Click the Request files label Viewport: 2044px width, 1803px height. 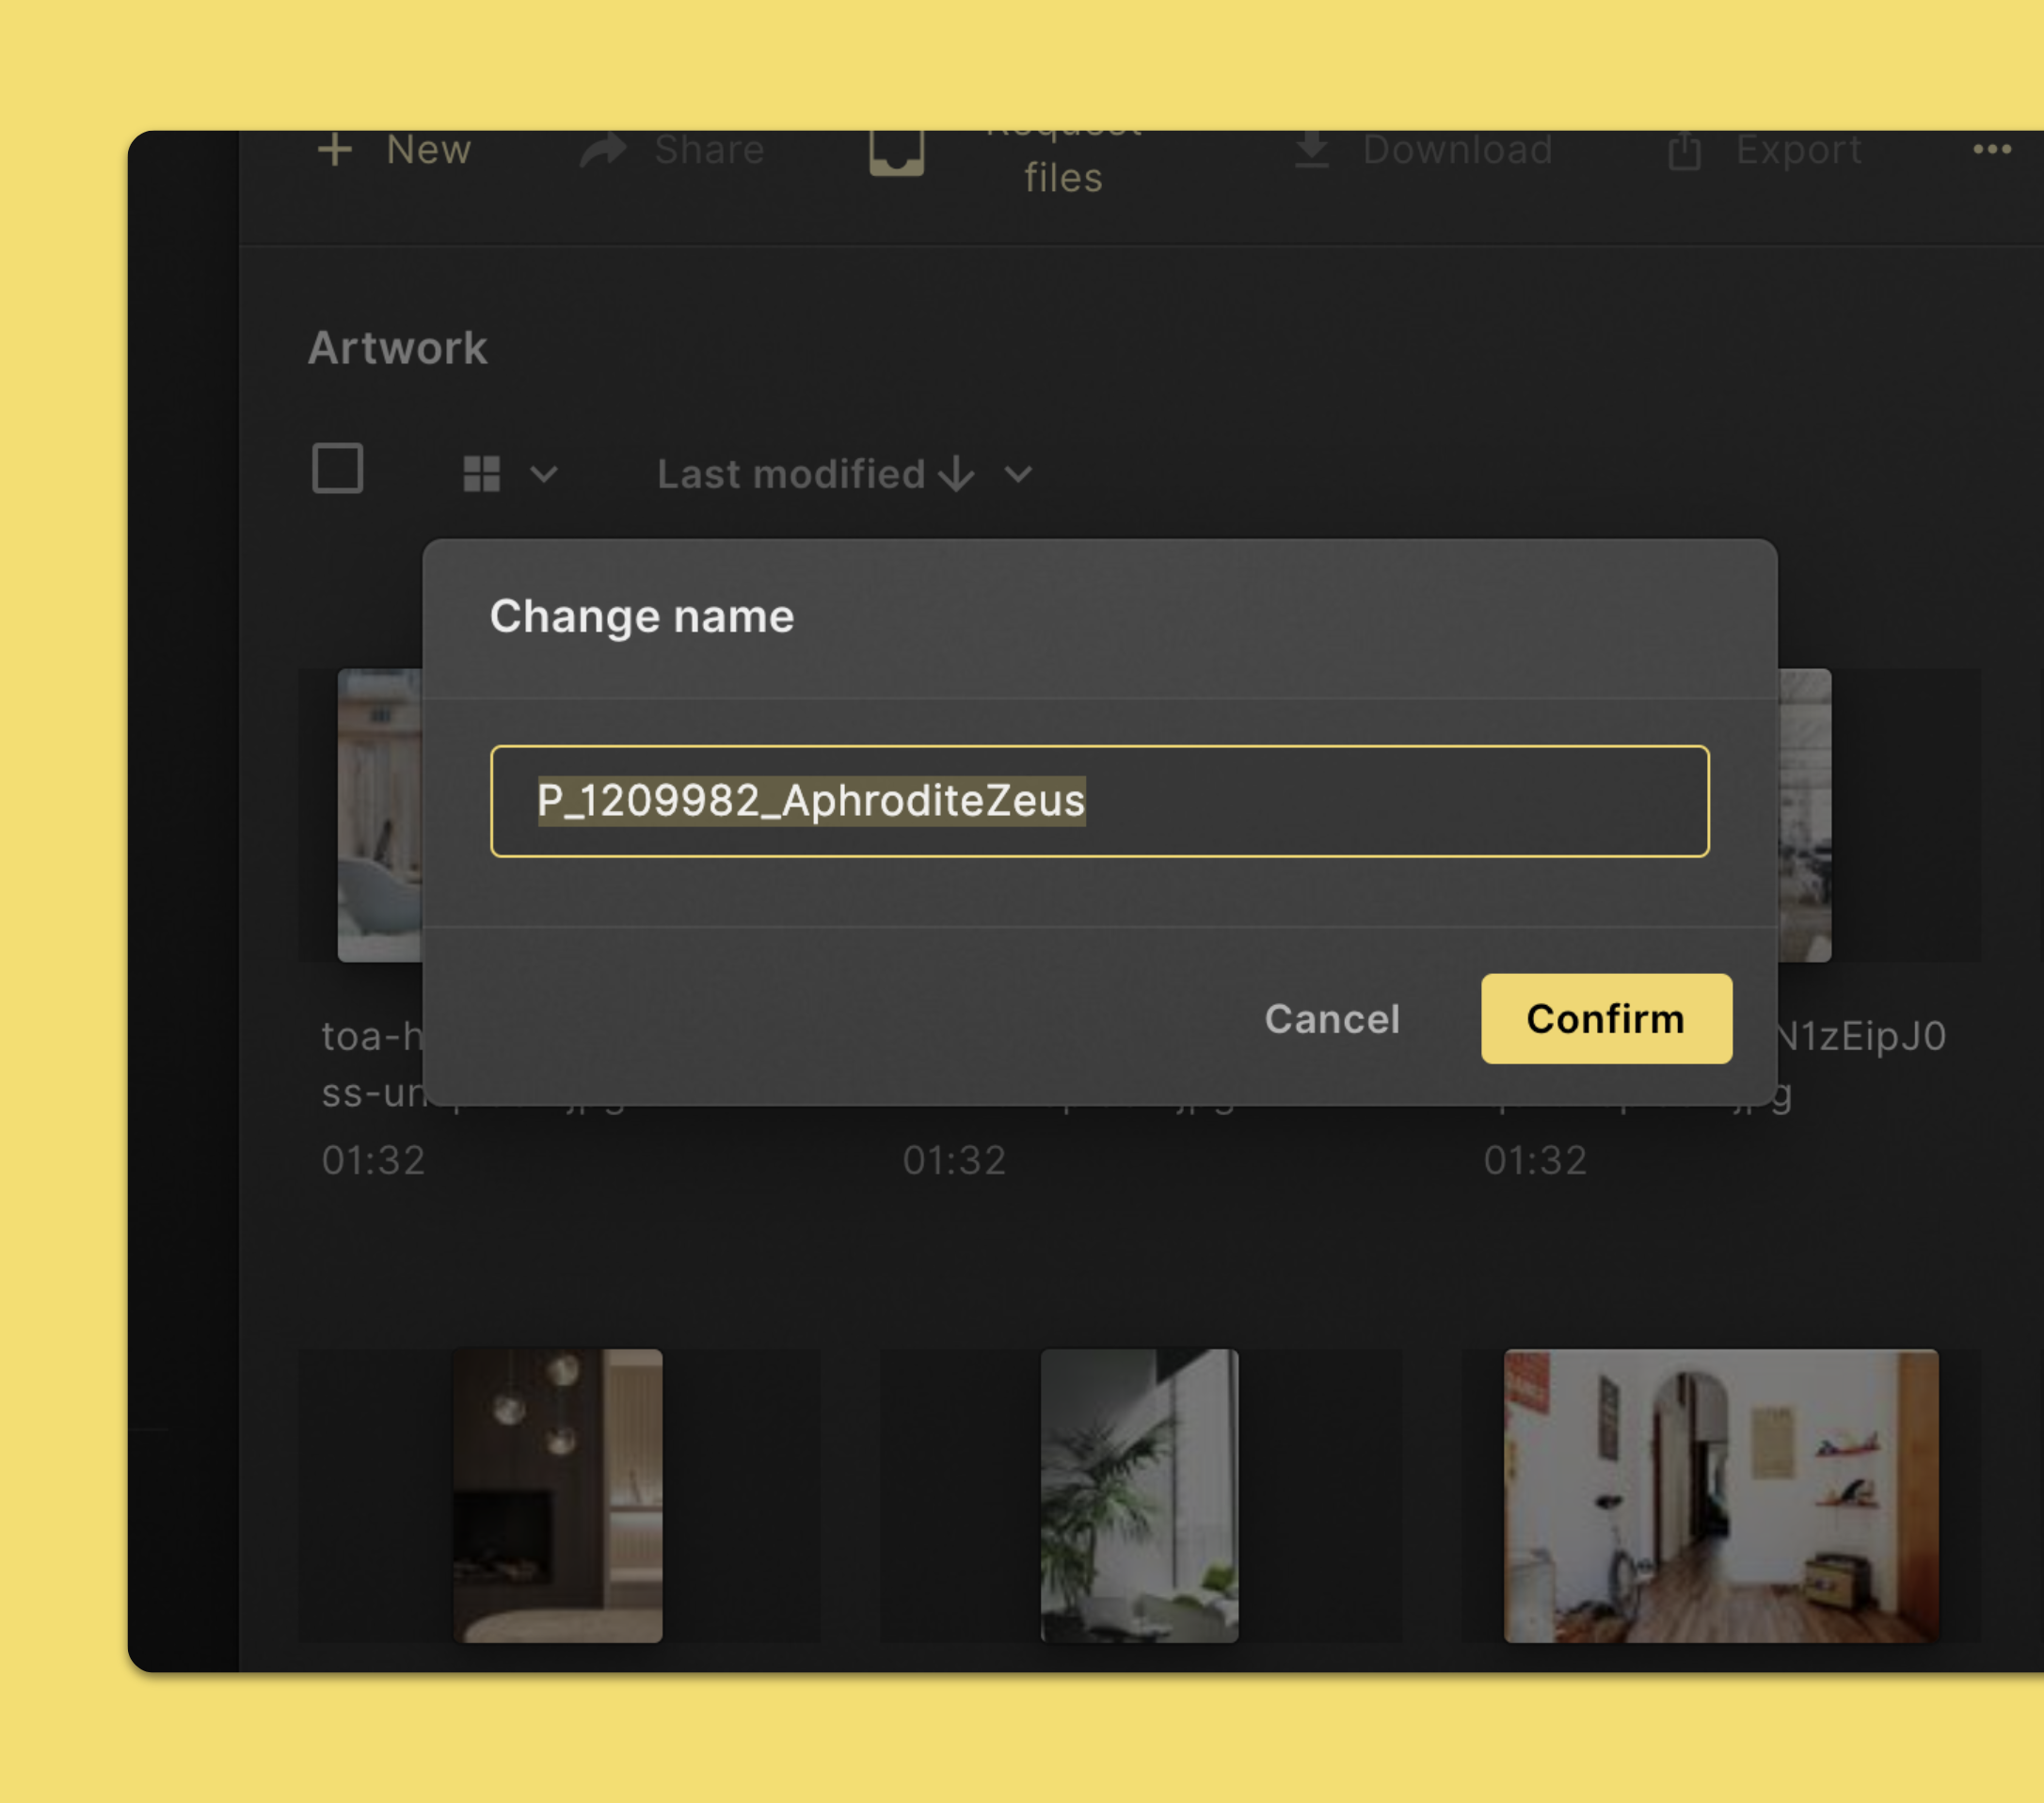1063,163
